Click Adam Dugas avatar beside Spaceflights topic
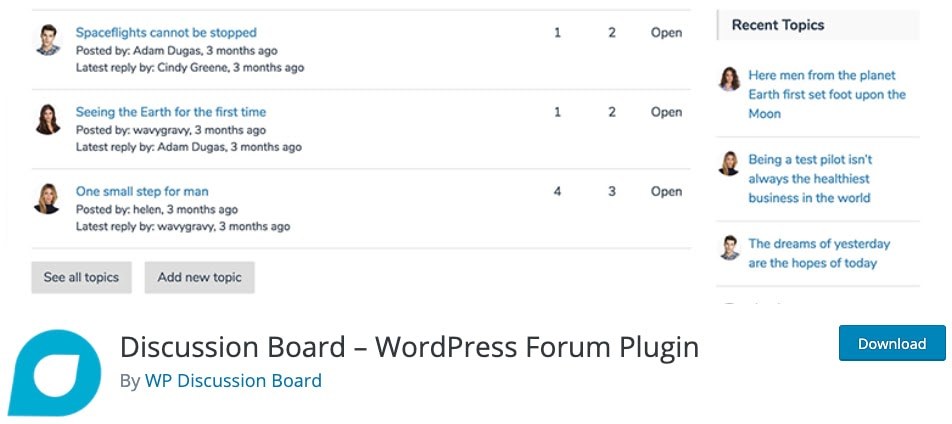 pos(47,40)
